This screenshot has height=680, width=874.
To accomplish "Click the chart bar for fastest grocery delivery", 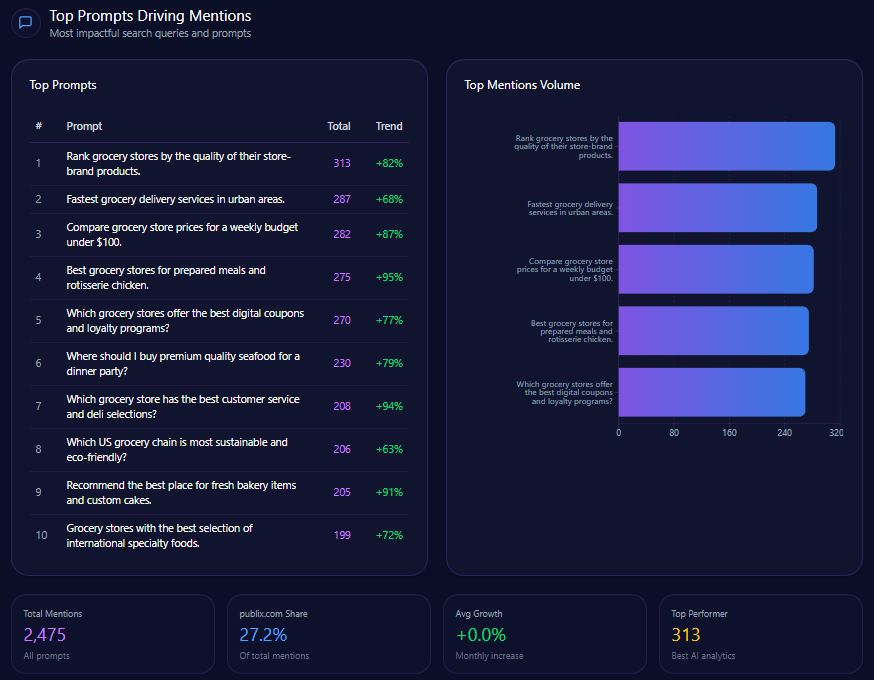I will coord(717,208).
